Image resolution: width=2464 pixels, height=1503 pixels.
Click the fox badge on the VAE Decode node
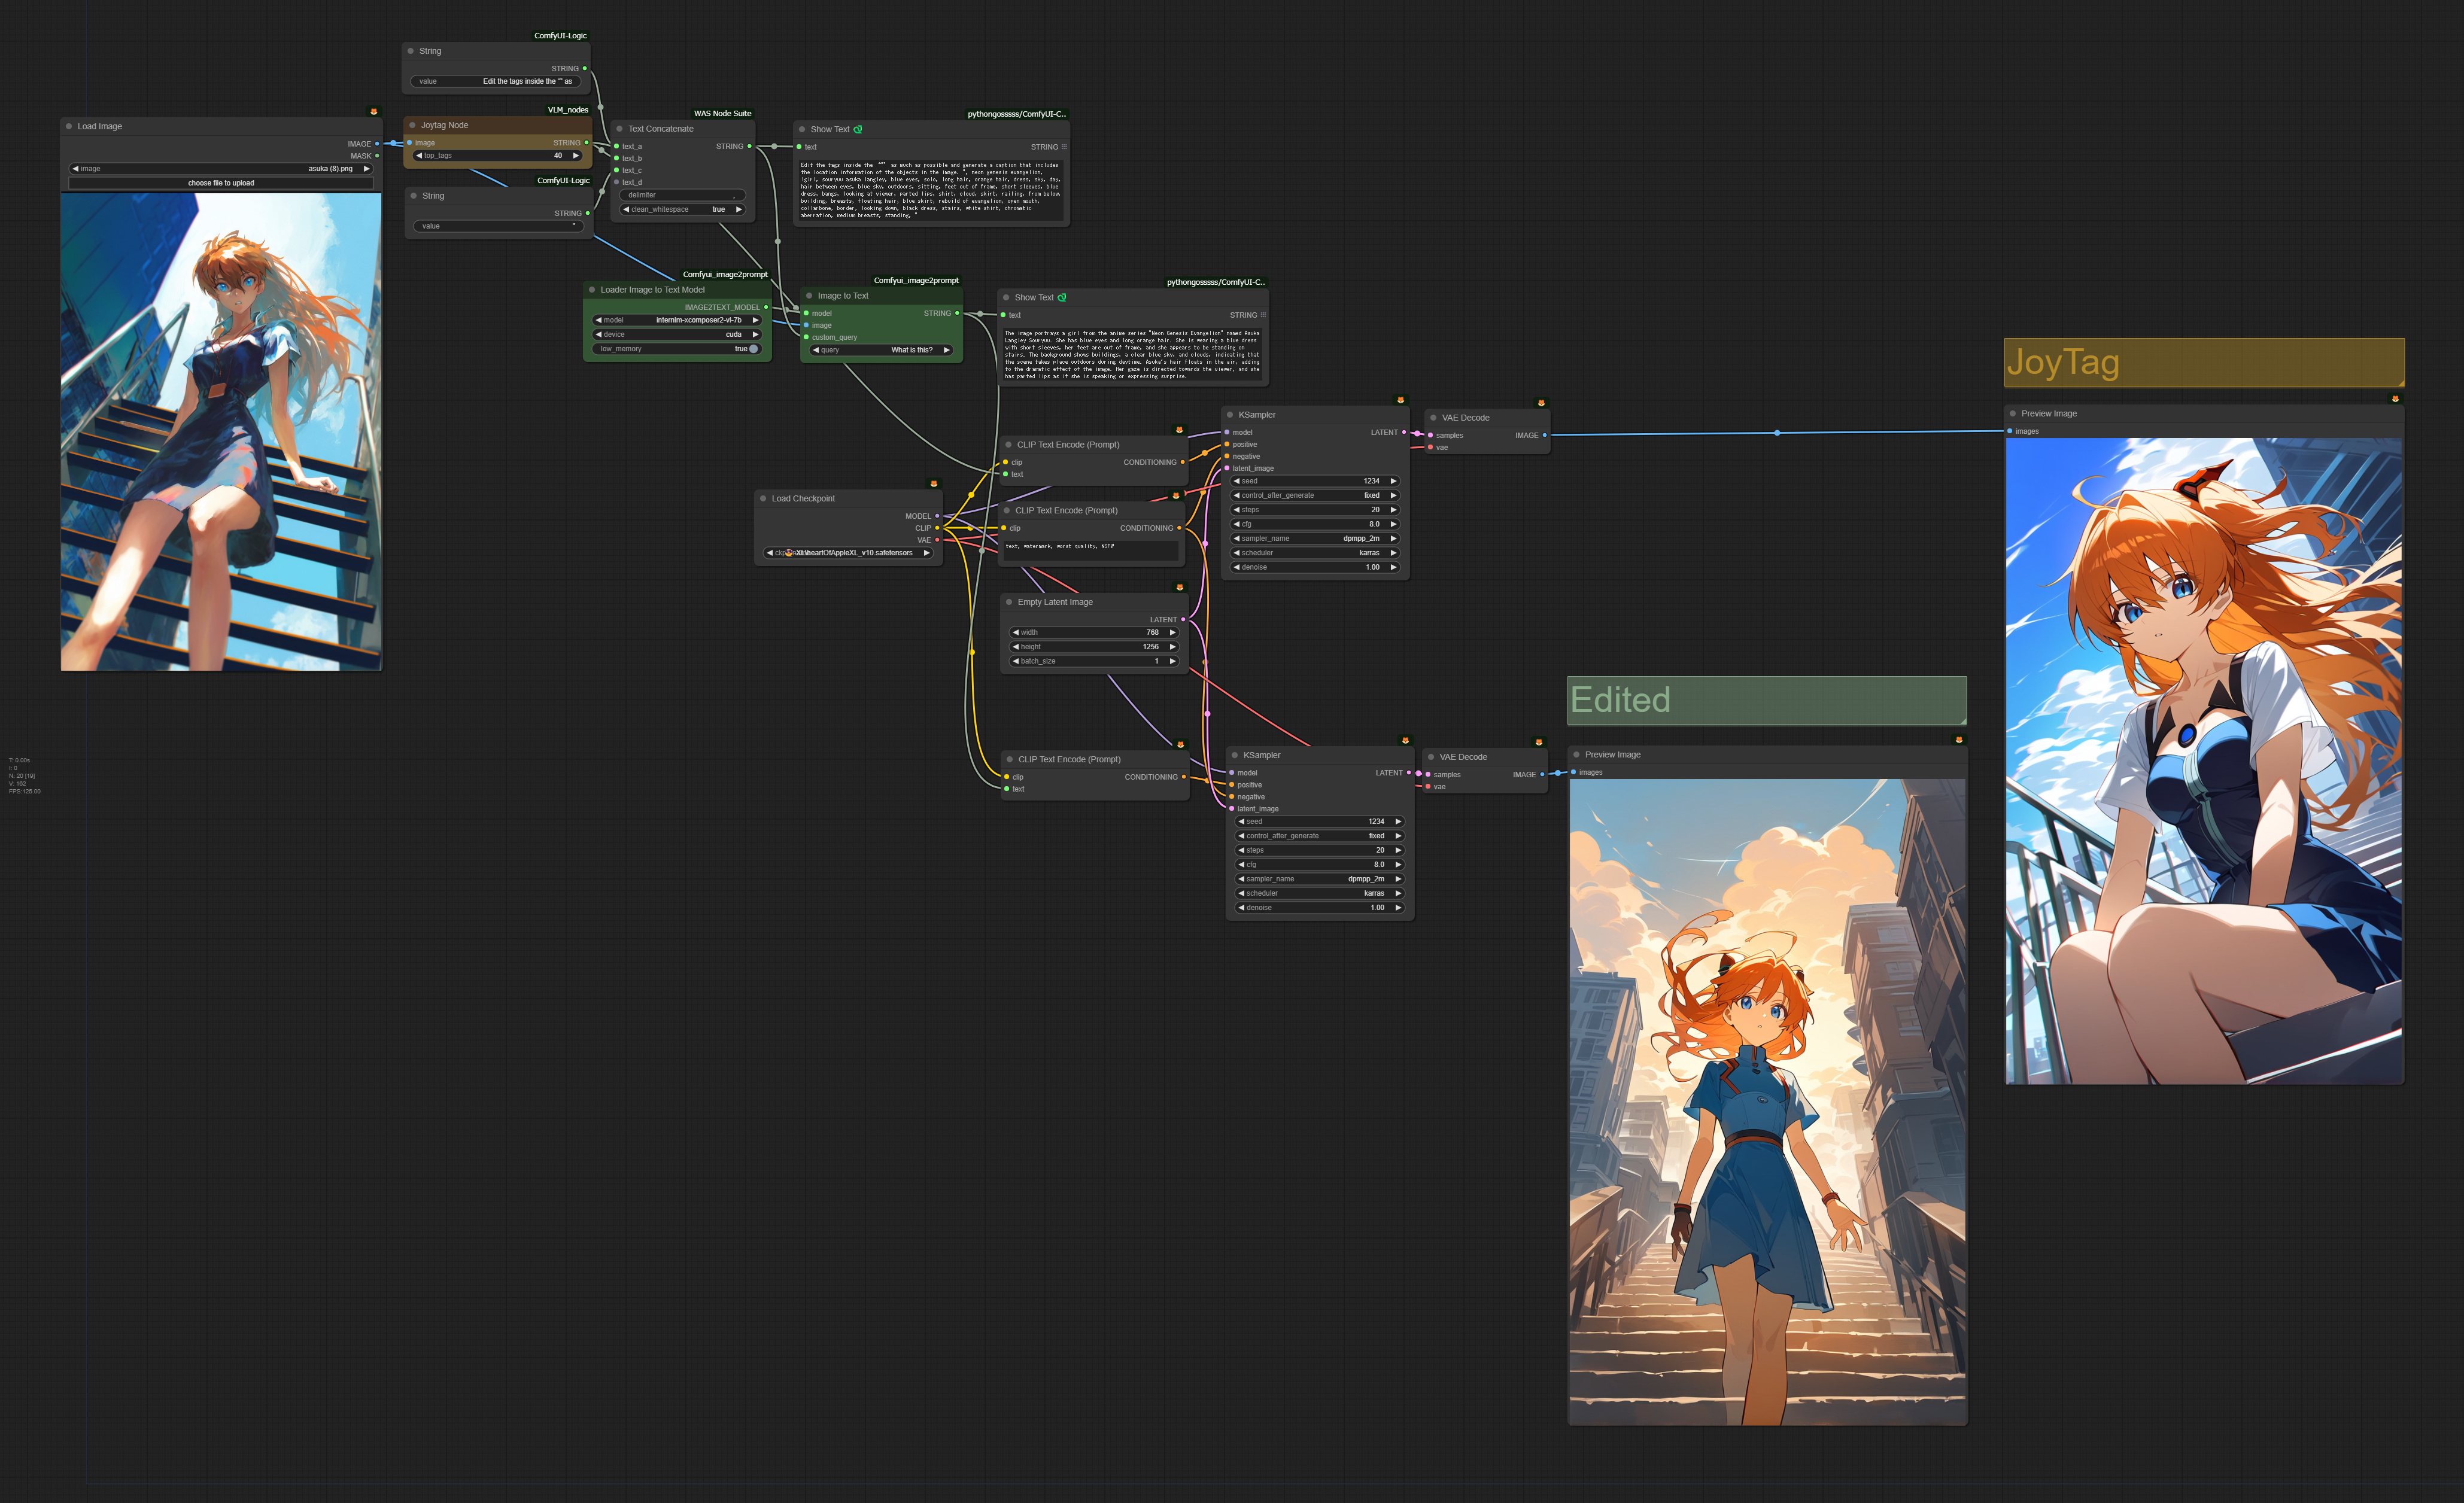click(x=1542, y=402)
